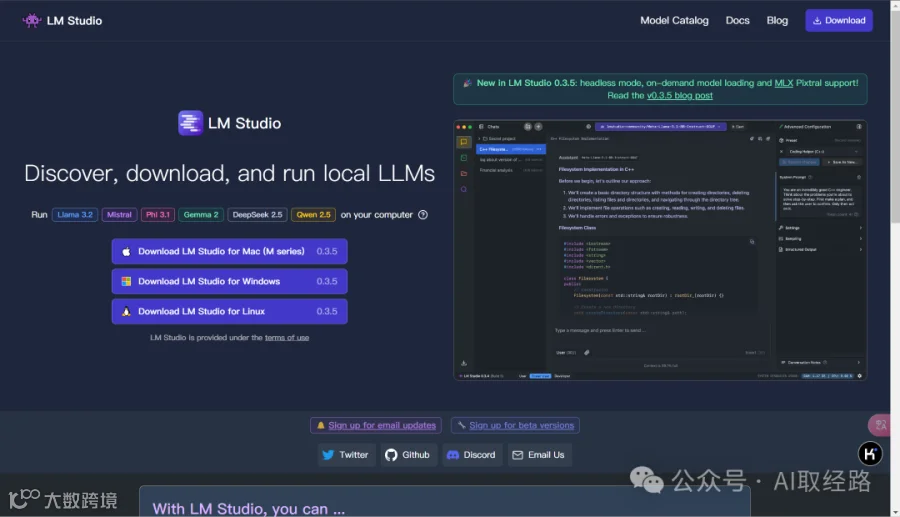Click the pink translate floating icon
The width and height of the screenshot is (900, 517).
[880, 425]
